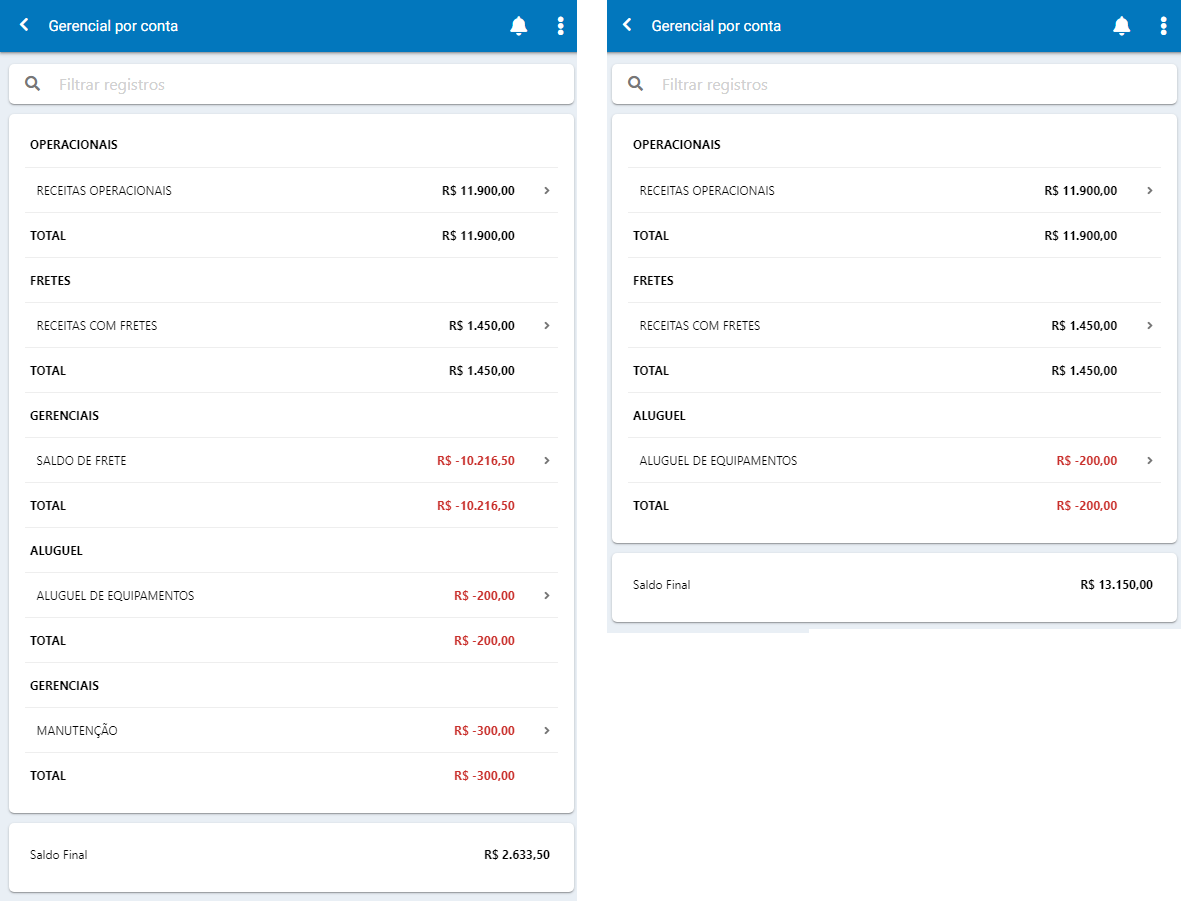
Task: Expand the MANUTENÇÃO row chevron
Action: click(547, 730)
